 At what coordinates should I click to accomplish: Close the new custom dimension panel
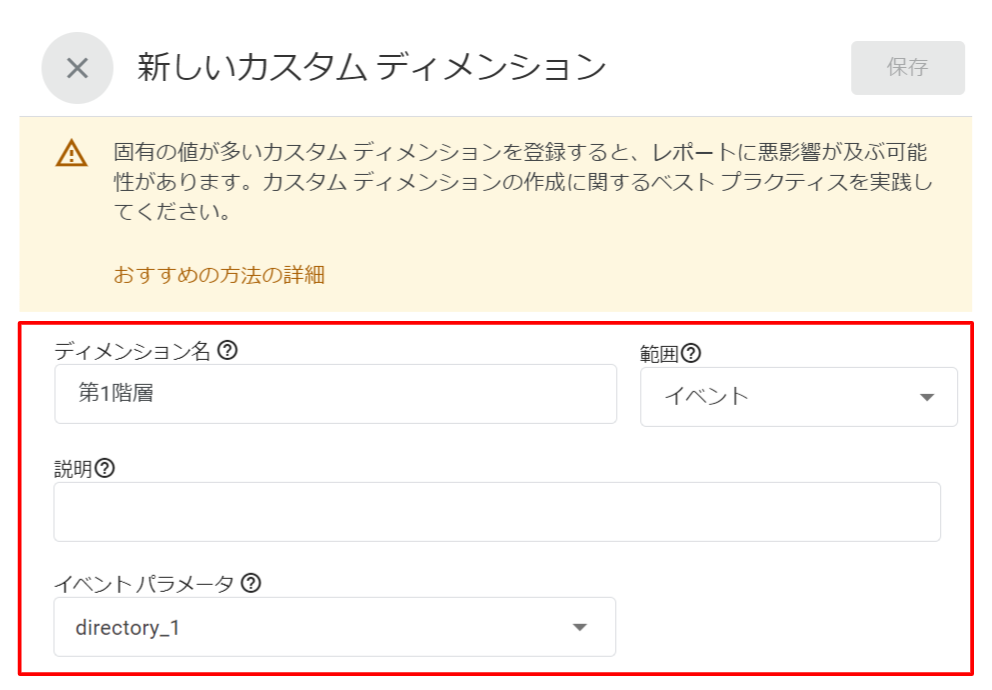[x=77, y=68]
